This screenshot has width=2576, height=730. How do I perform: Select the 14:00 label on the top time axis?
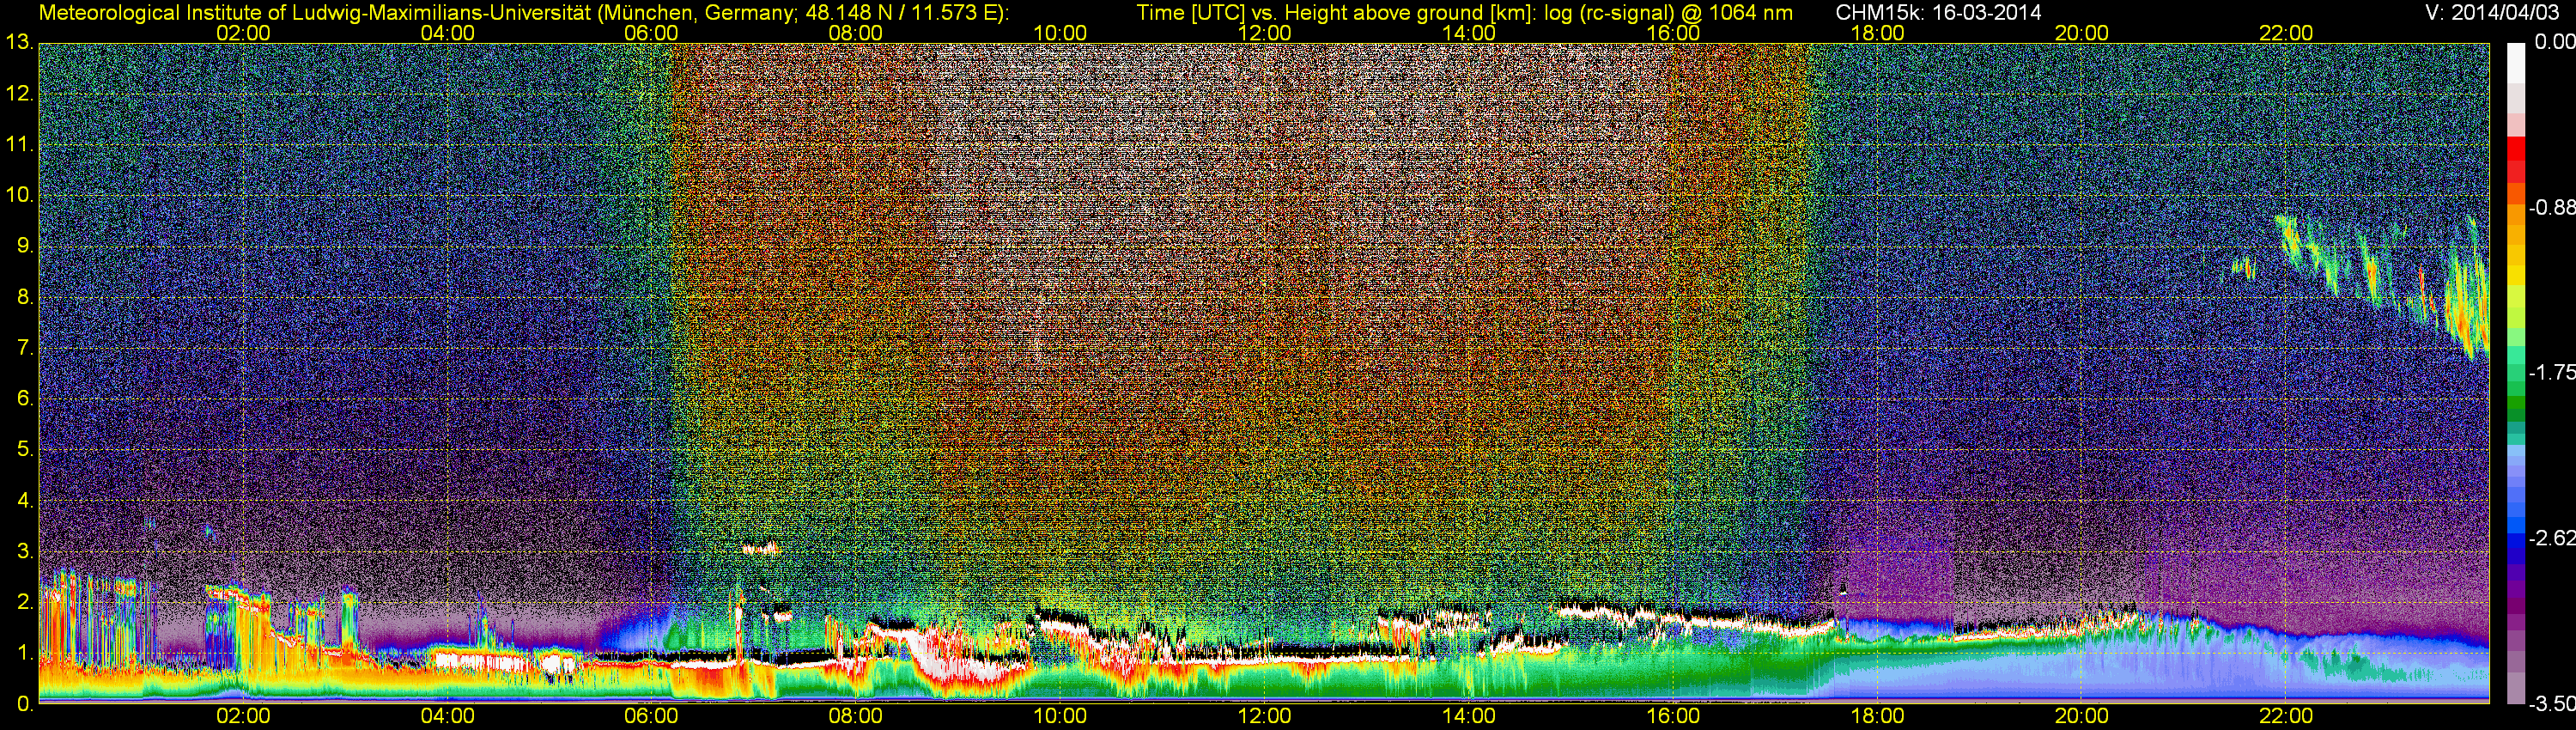coord(1469,33)
